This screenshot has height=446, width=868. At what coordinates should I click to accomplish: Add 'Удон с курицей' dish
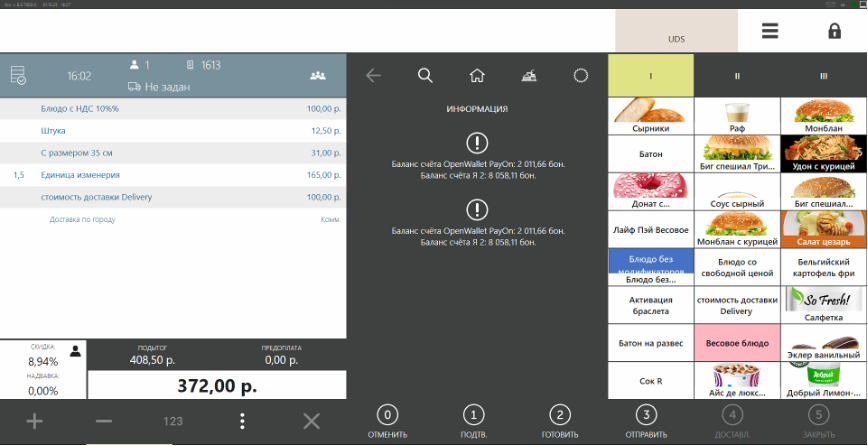pyautogui.click(x=824, y=154)
